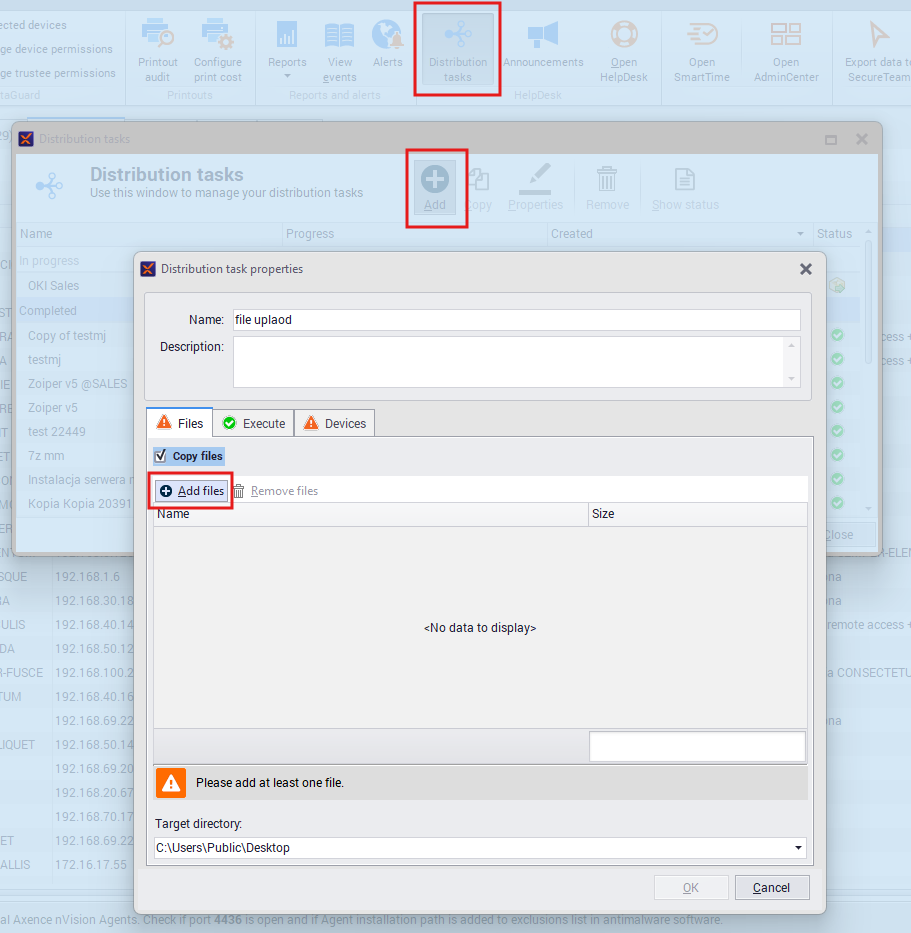911x933 pixels.
Task: Open the Reports dropdown arrow
Action: [x=287, y=76]
